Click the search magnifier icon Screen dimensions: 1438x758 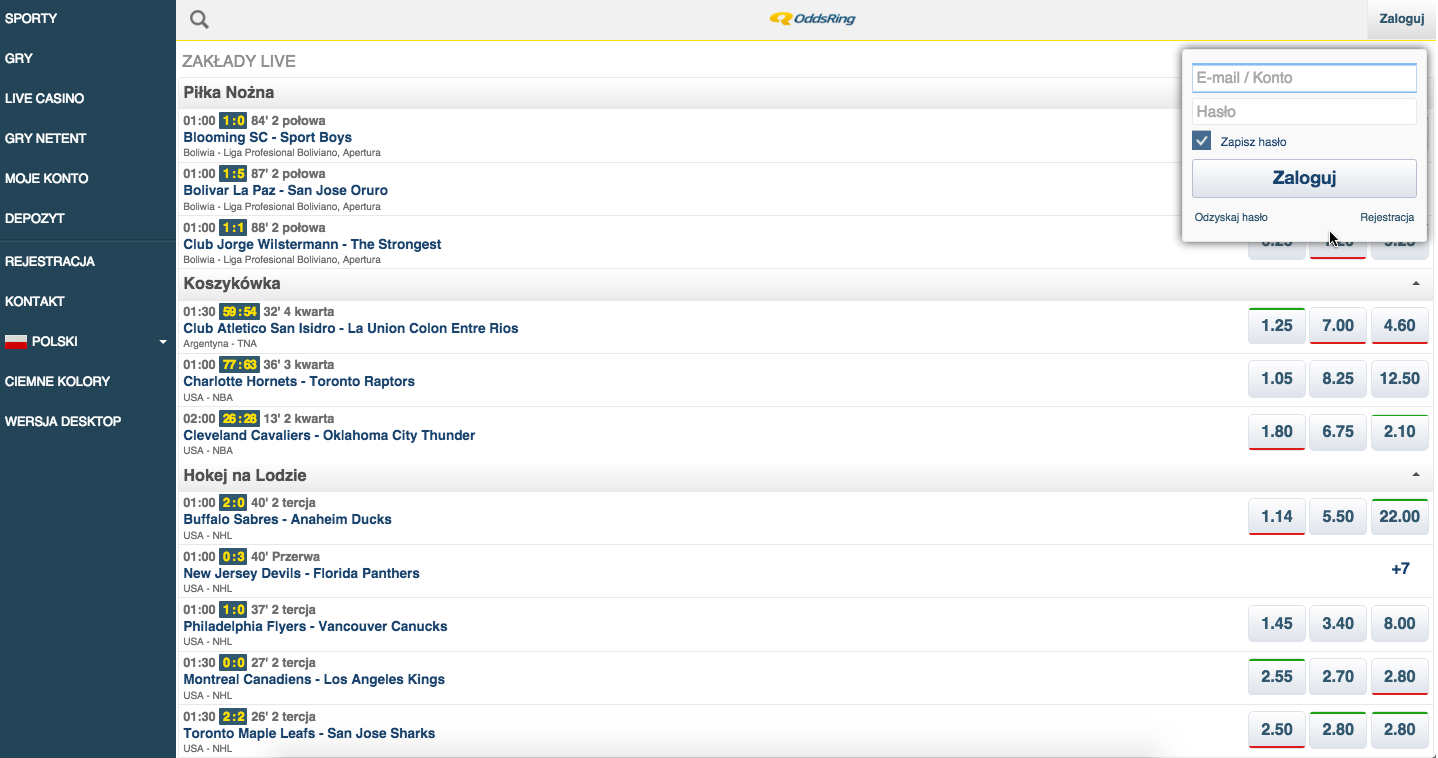tap(199, 19)
